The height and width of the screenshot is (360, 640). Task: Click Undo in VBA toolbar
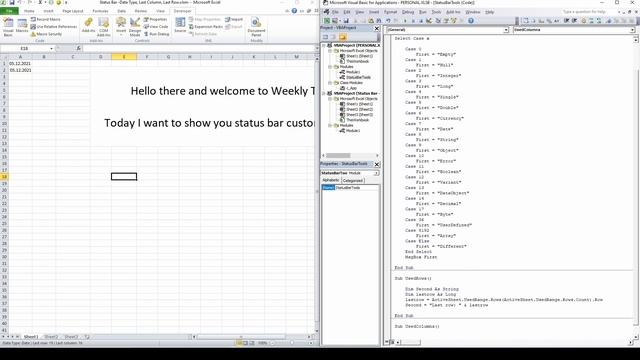(388, 21)
